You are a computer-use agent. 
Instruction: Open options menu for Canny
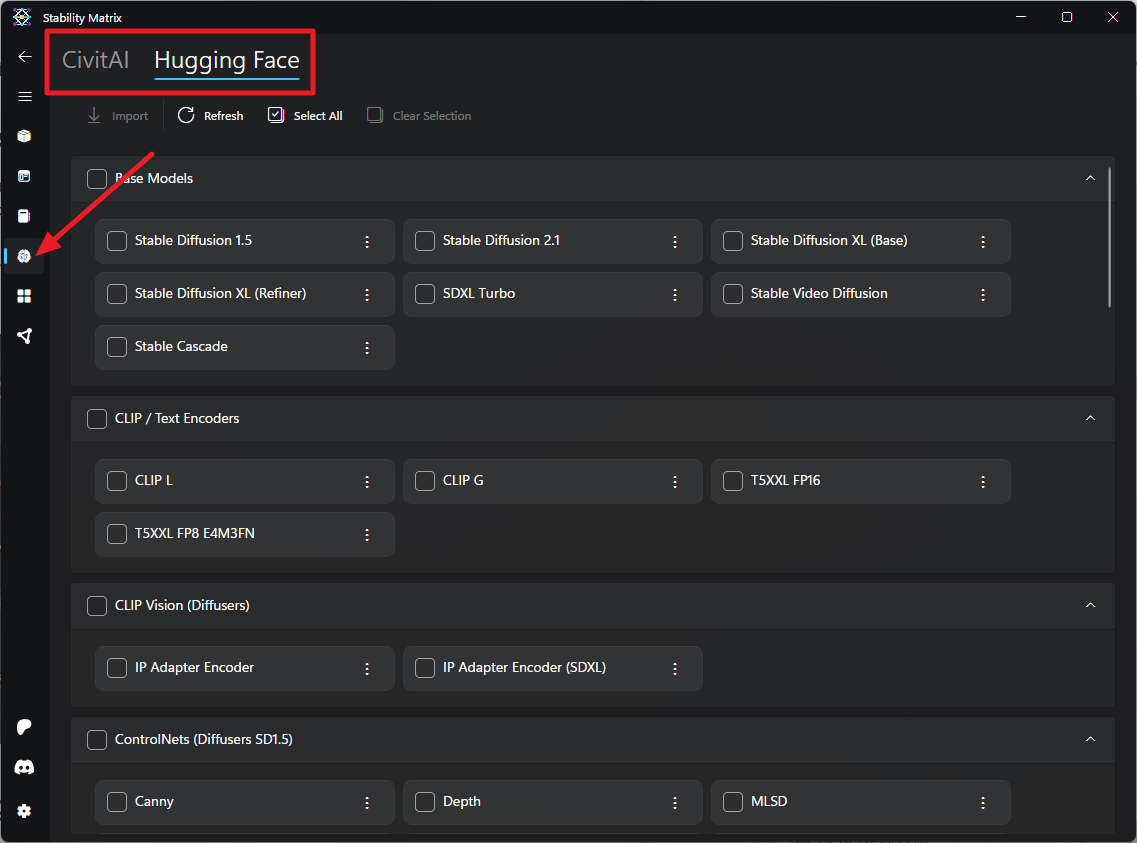click(x=367, y=802)
